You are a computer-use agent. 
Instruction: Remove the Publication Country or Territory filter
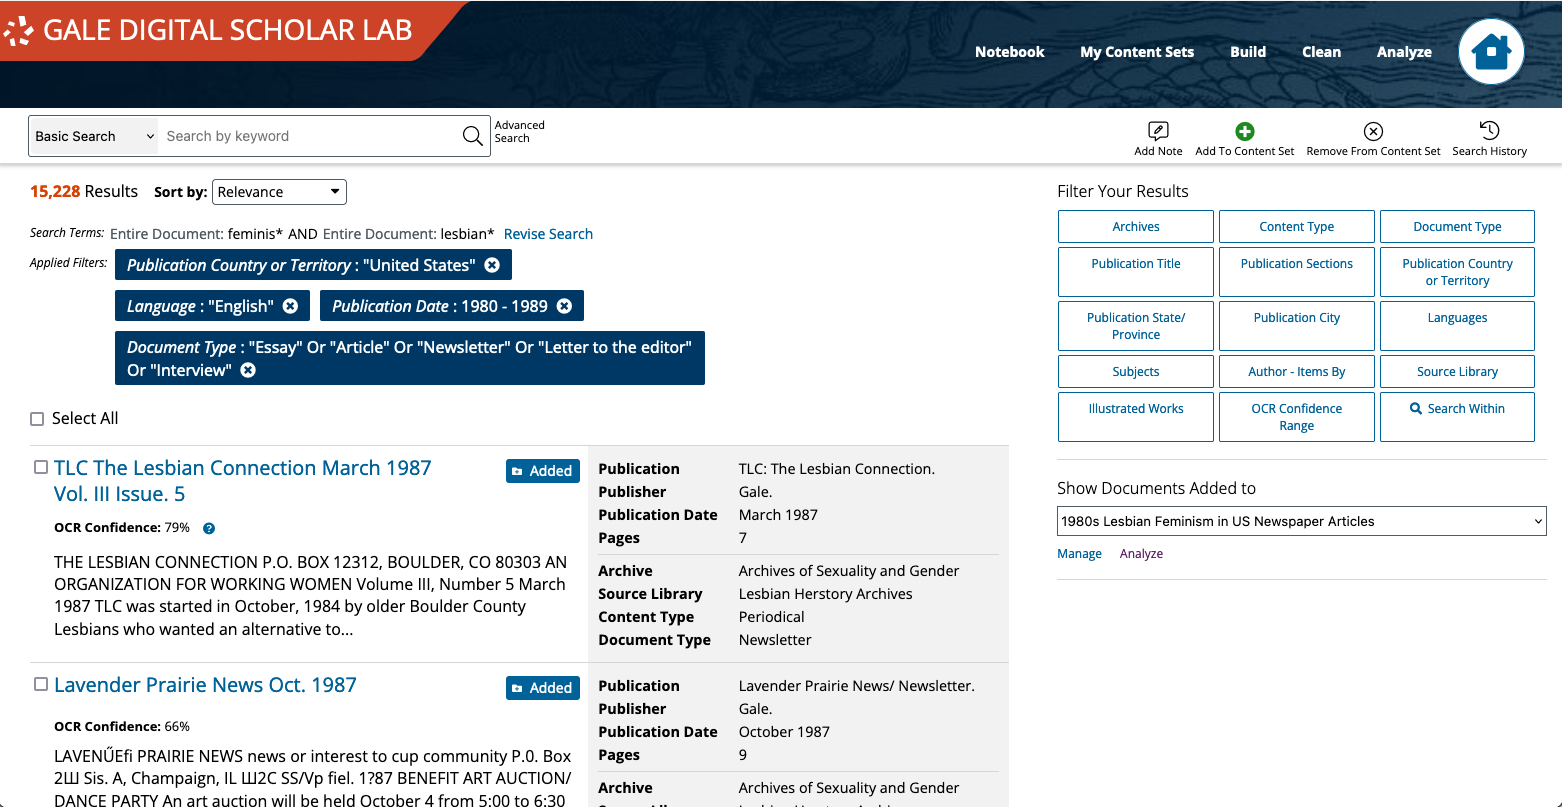pos(492,265)
